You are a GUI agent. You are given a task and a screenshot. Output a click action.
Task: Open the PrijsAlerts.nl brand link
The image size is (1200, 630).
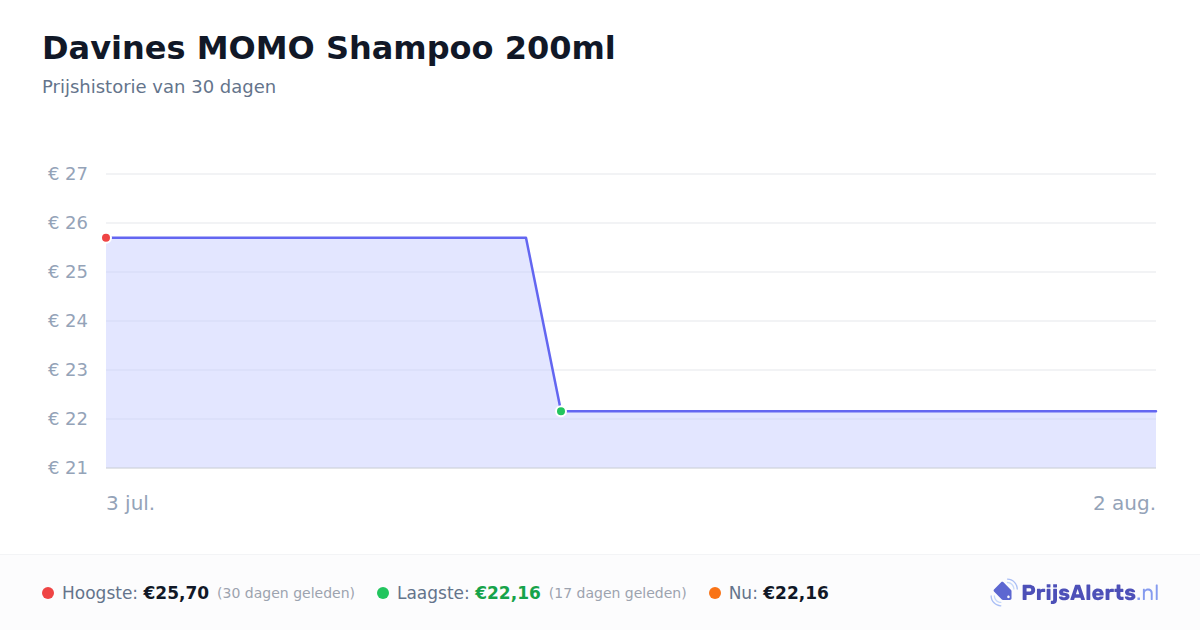(x=1074, y=593)
